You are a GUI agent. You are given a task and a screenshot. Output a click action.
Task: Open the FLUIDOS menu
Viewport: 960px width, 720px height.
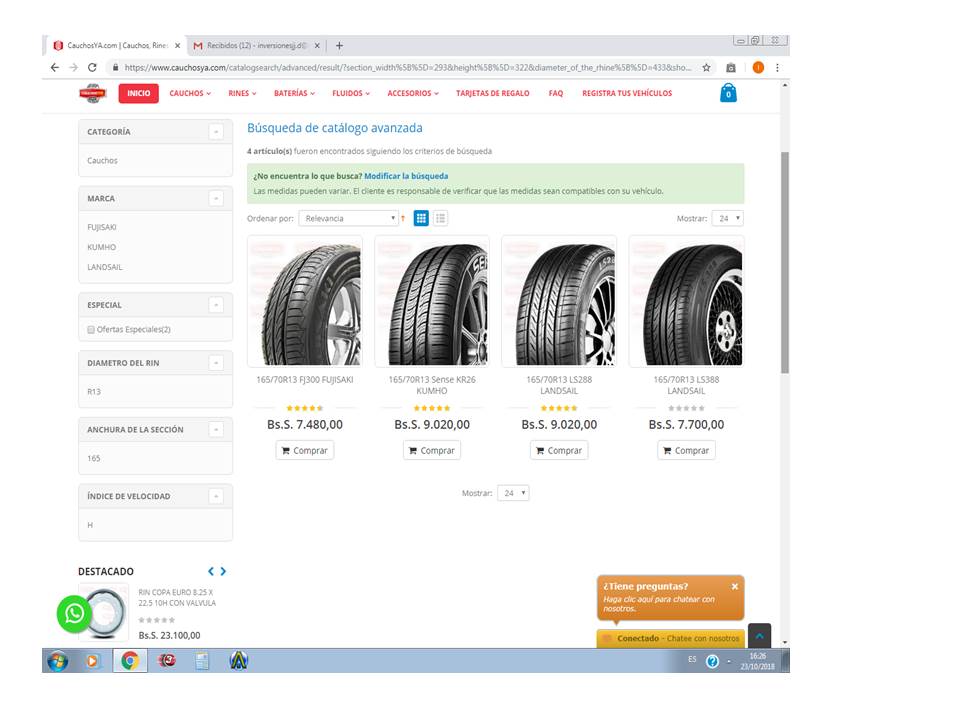tap(351, 93)
